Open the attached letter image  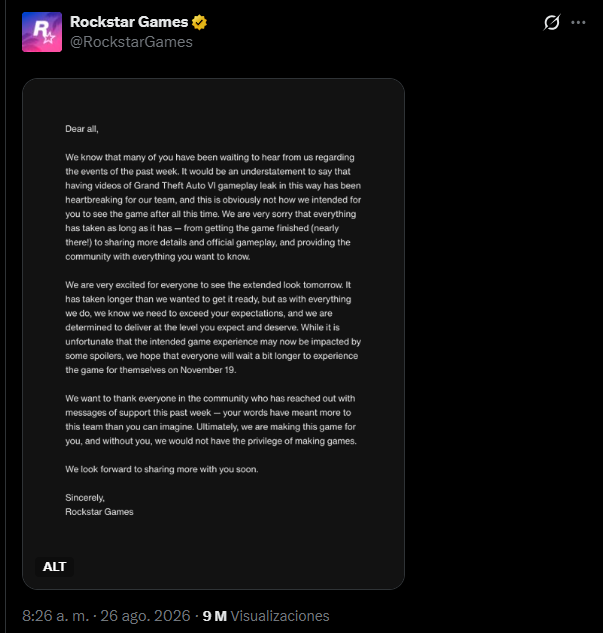(214, 334)
